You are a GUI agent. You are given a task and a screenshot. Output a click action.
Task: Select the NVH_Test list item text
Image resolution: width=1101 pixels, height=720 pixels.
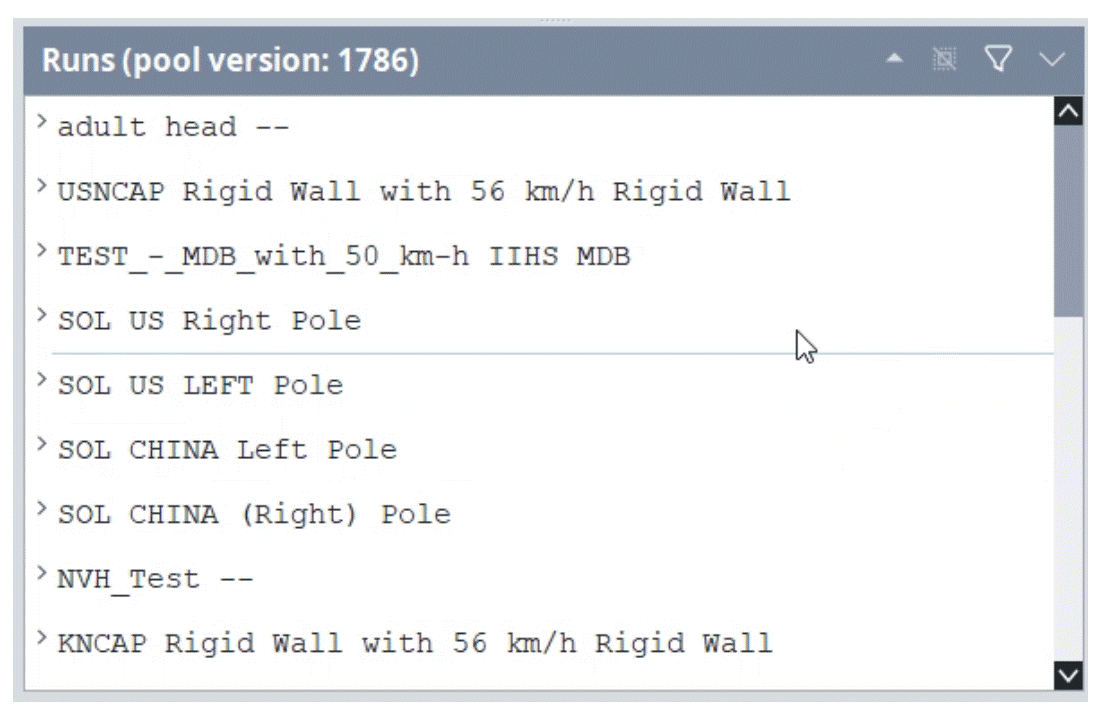coord(155,580)
